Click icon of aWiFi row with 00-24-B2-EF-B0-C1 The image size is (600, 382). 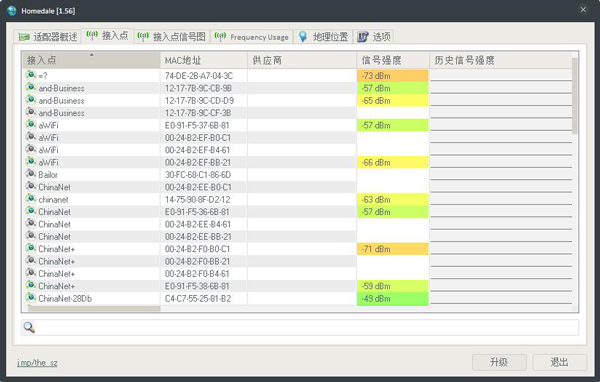click(x=31, y=137)
